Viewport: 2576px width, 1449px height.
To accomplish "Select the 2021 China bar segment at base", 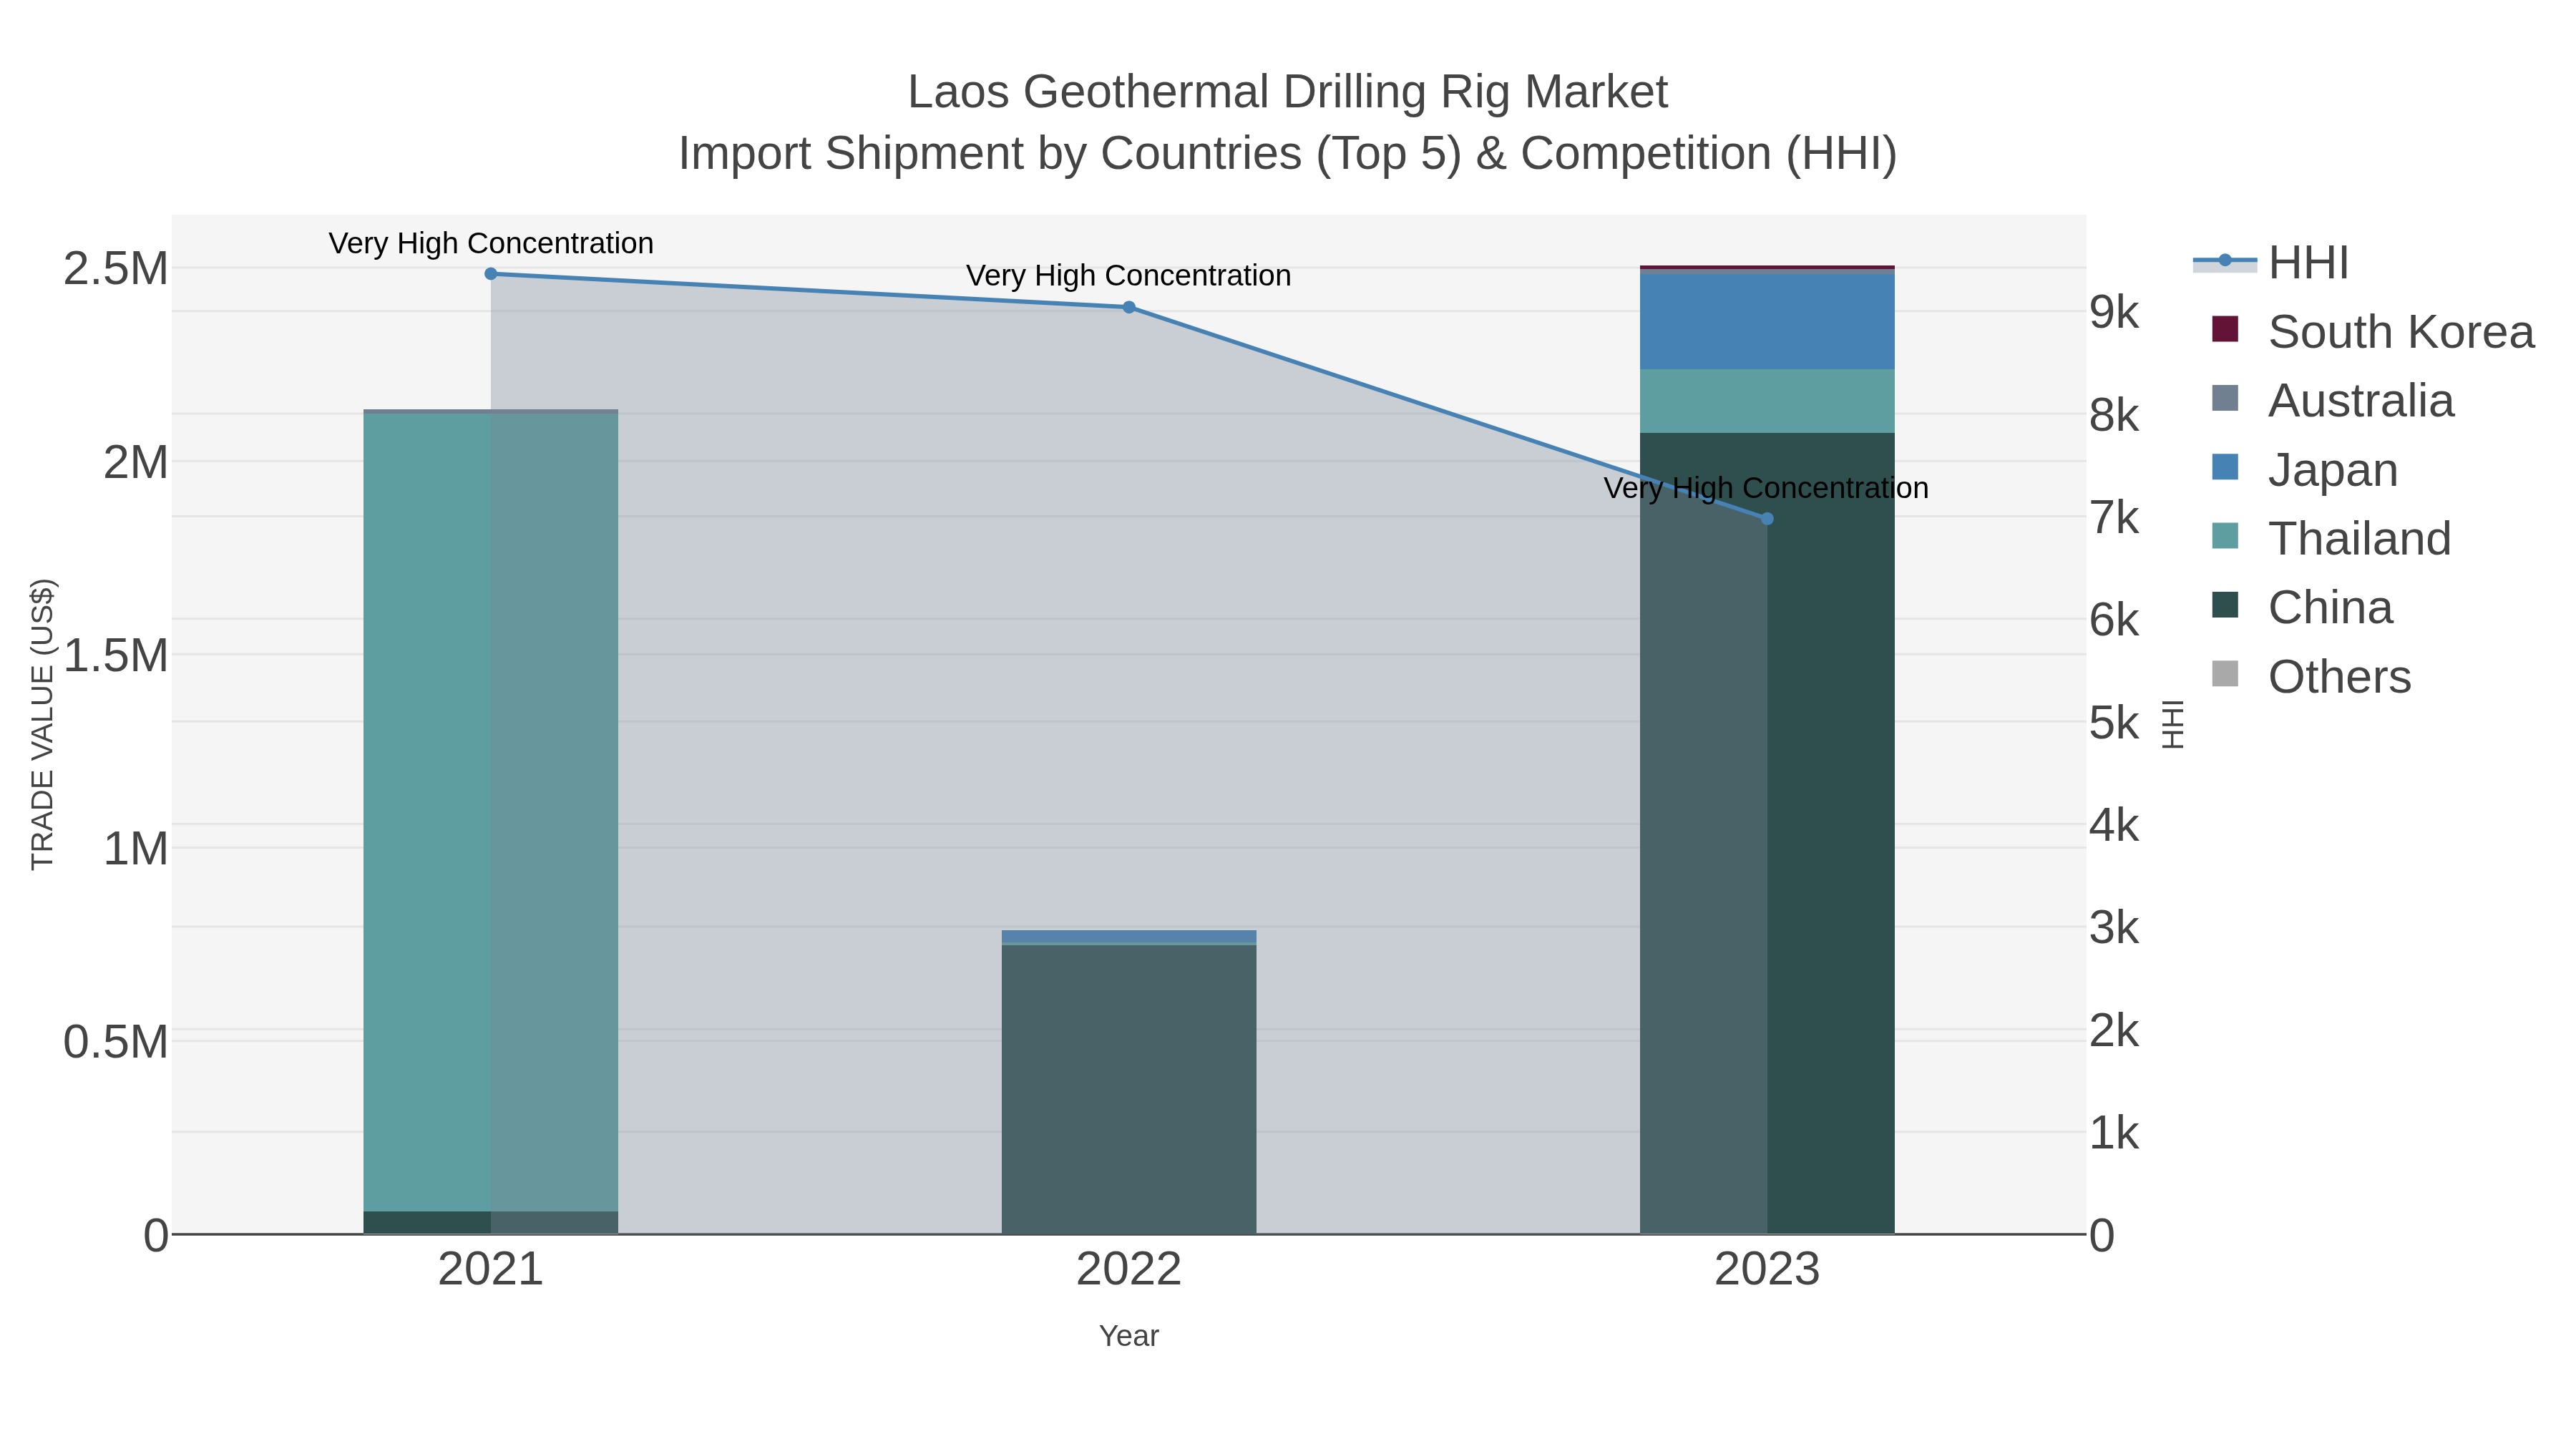I will click(x=491, y=1223).
